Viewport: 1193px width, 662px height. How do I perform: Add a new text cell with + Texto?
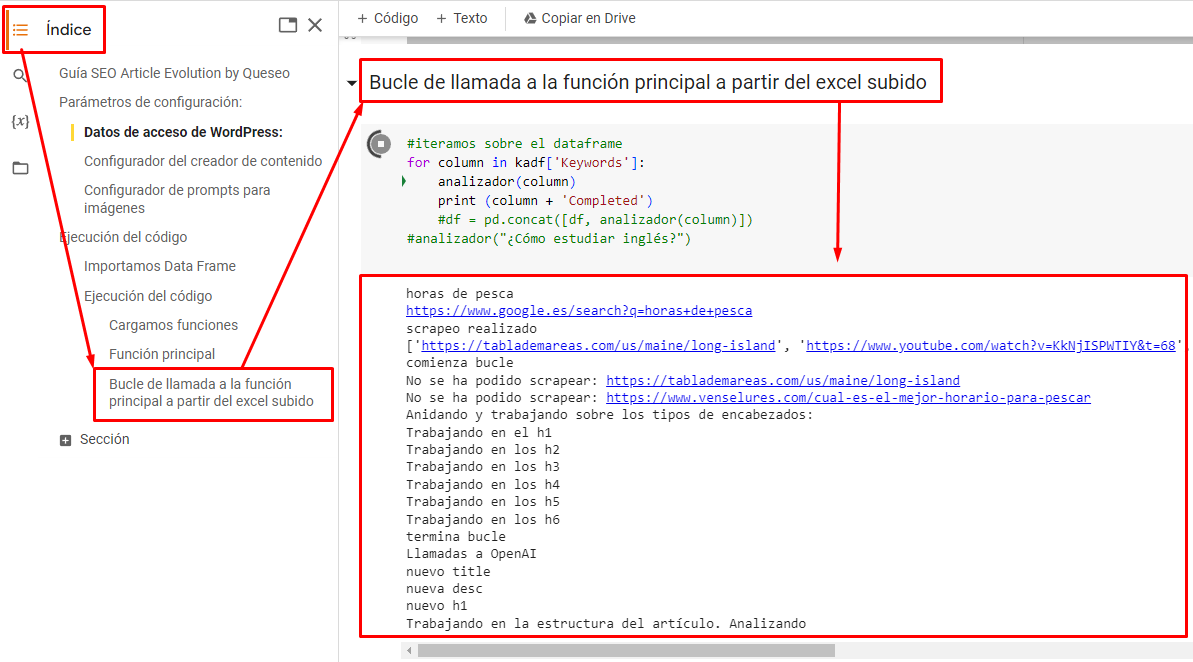(x=462, y=18)
